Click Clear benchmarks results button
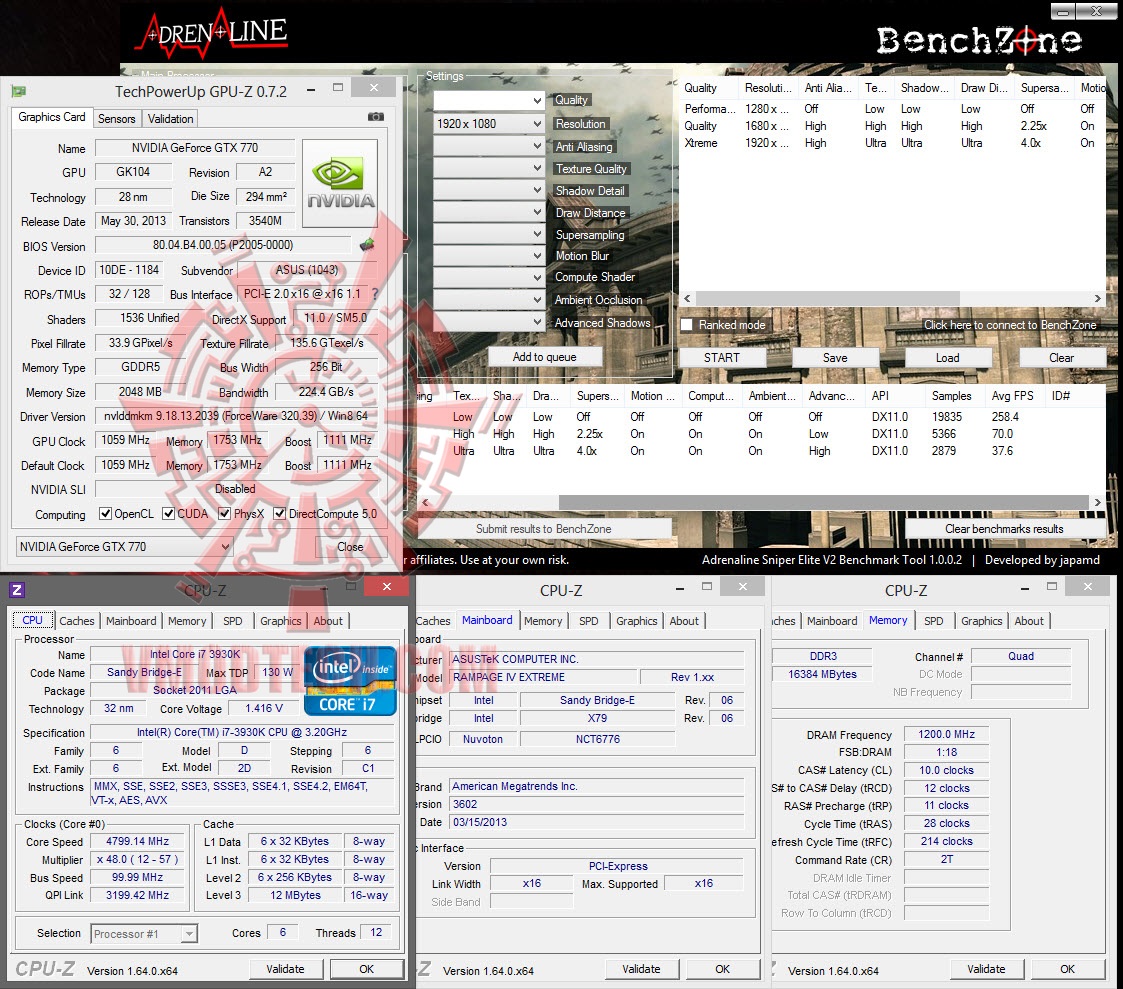This screenshot has width=1123, height=989. click(x=1004, y=529)
